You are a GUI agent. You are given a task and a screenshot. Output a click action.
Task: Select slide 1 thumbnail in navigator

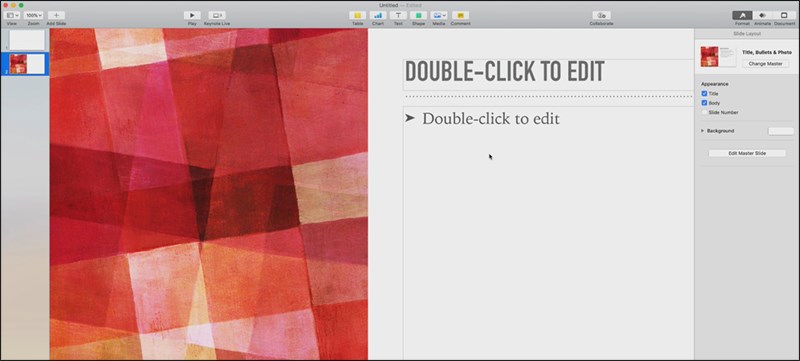(27, 40)
